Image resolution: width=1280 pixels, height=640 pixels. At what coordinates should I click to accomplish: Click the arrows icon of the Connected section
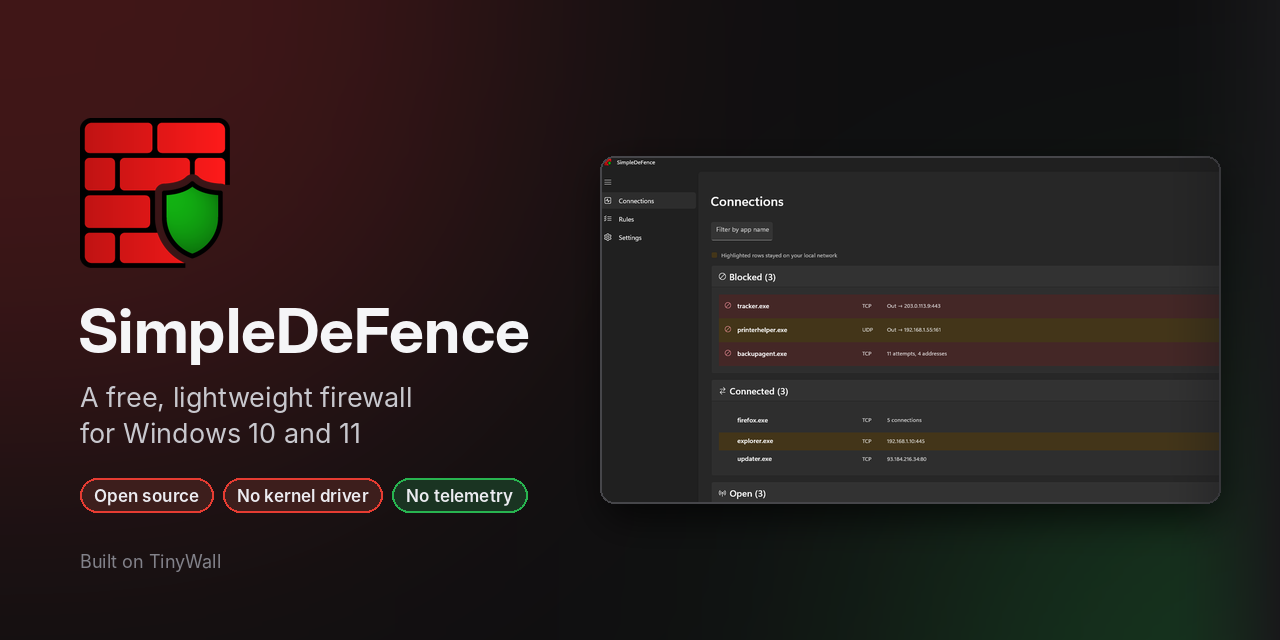pos(722,391)
